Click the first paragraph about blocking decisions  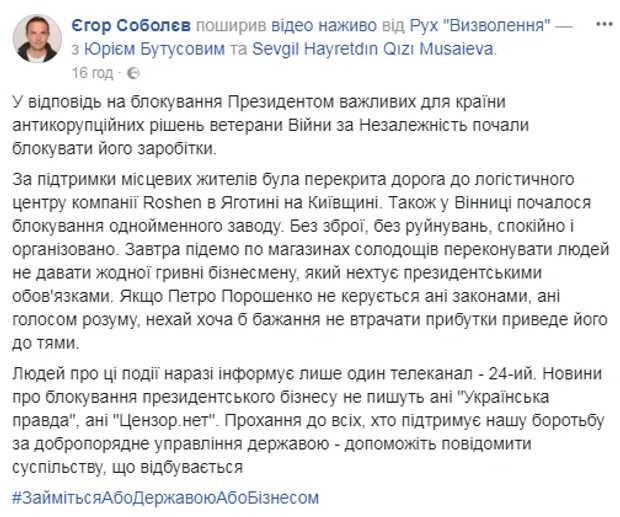[x=300, y=124]
